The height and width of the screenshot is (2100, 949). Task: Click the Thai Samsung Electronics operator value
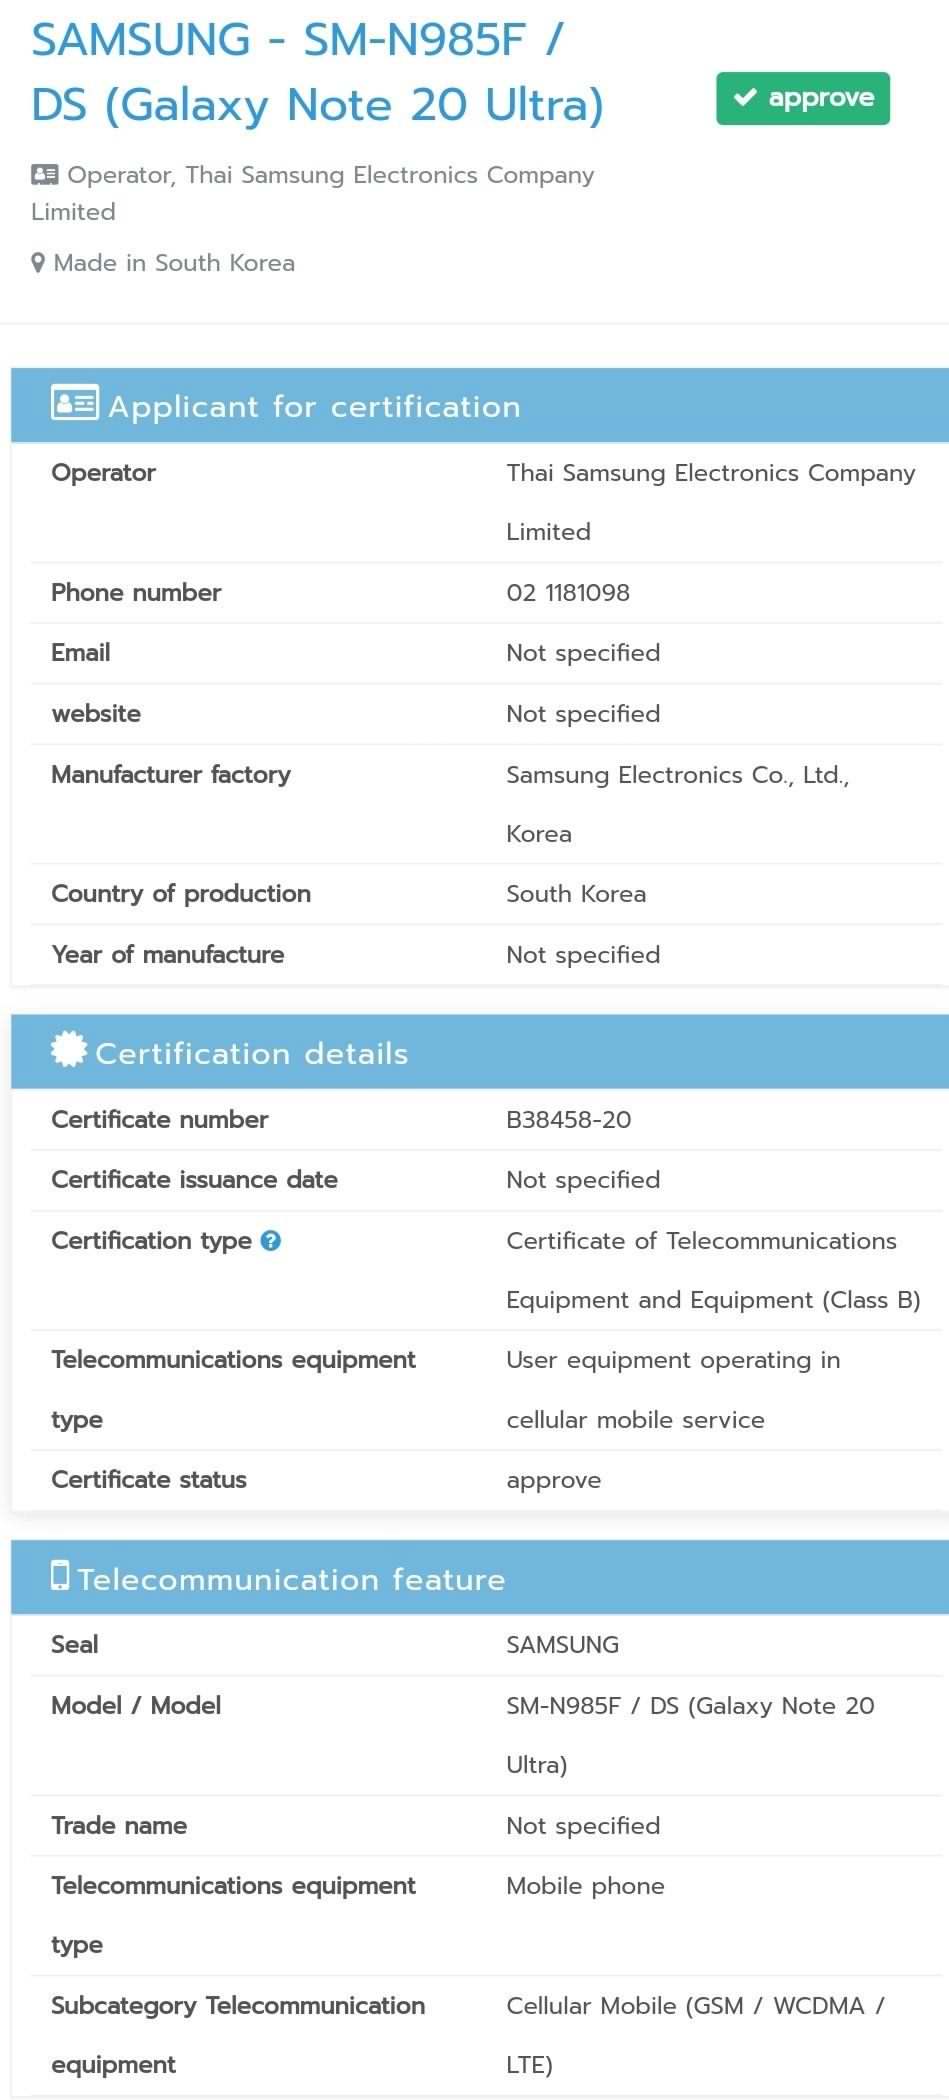click(x=711, y=502)
